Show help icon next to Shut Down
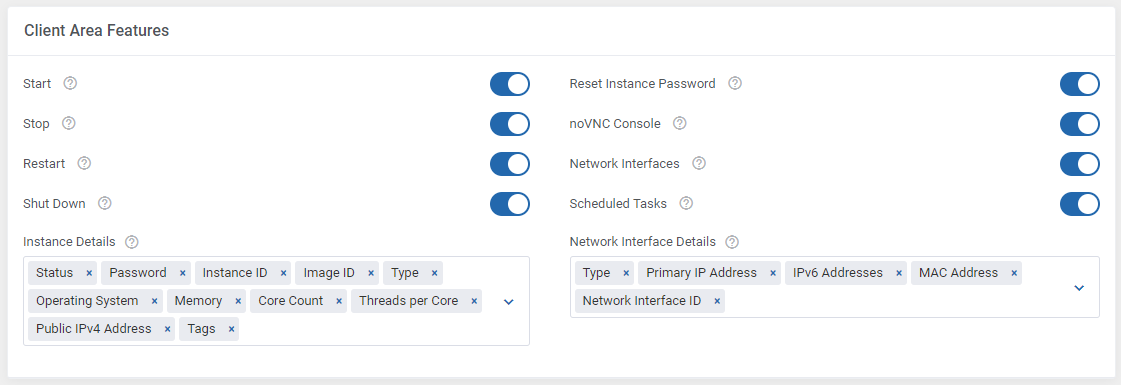This screenshot has width=1121, height=385. 104,204
